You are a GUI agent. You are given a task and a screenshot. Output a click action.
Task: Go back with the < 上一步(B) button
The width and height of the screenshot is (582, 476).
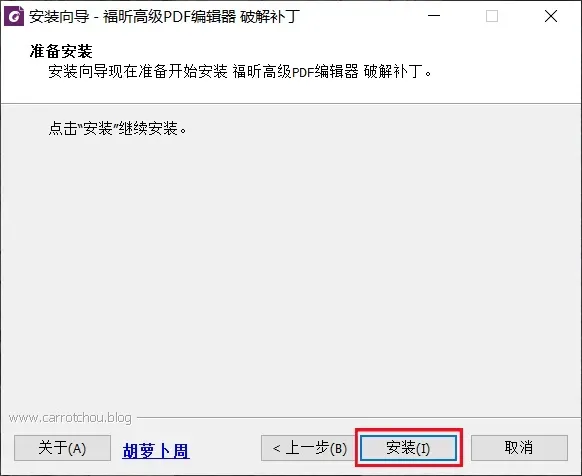click(308, 448)
